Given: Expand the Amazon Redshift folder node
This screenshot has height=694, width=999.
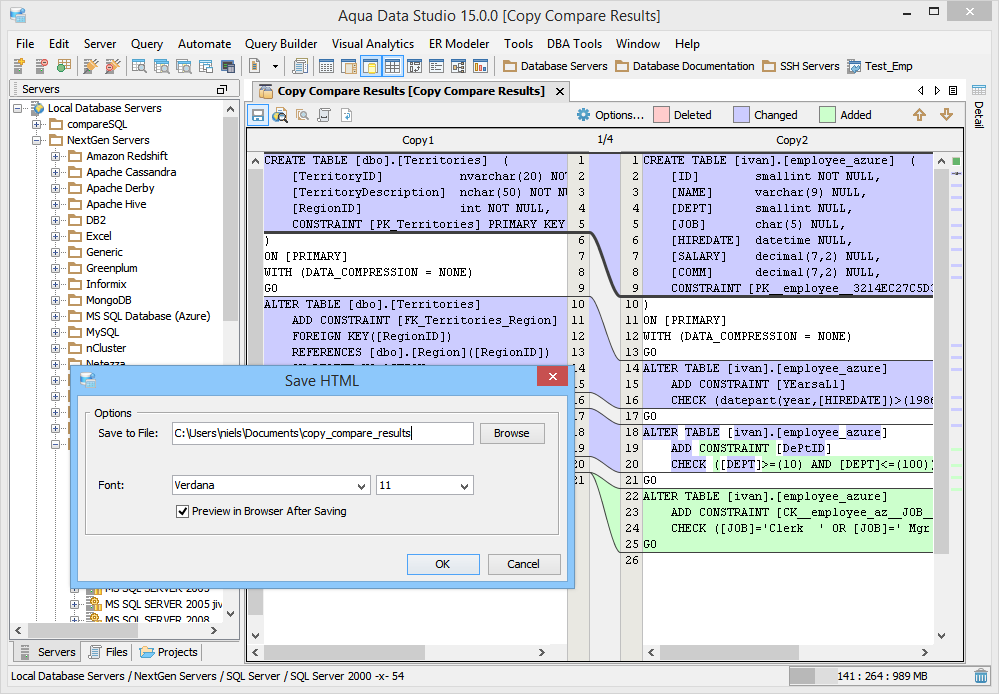Looking at the screenshot, I should tap(56, 156).
